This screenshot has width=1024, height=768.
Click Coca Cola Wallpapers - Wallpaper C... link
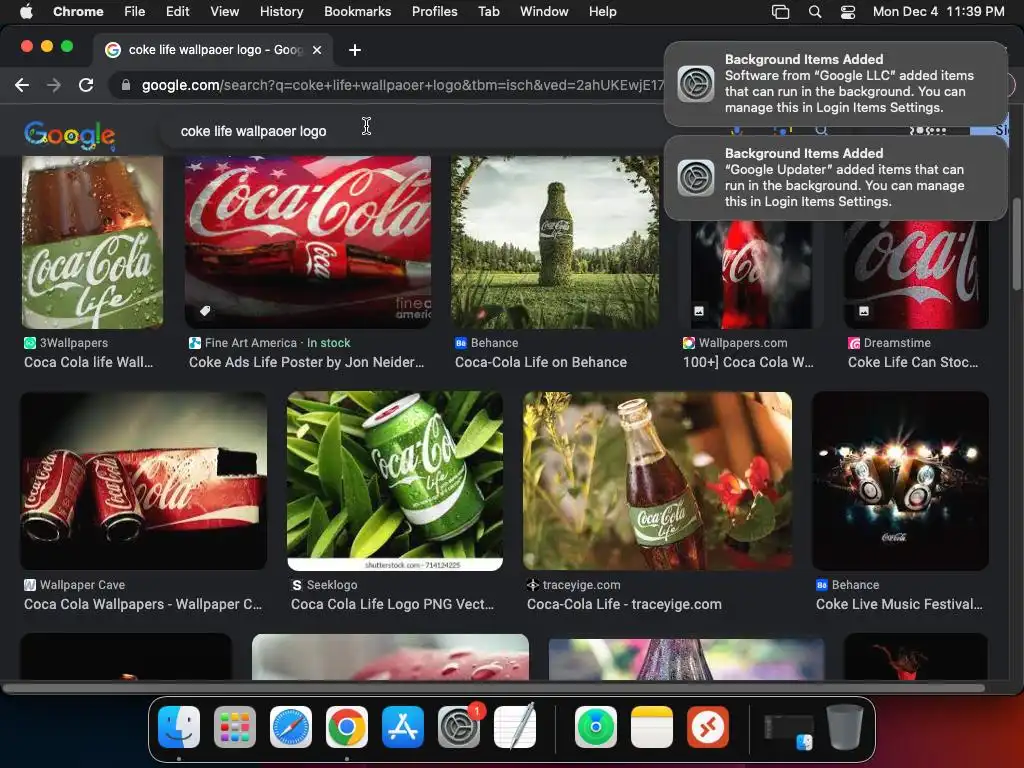pos(143,605)
